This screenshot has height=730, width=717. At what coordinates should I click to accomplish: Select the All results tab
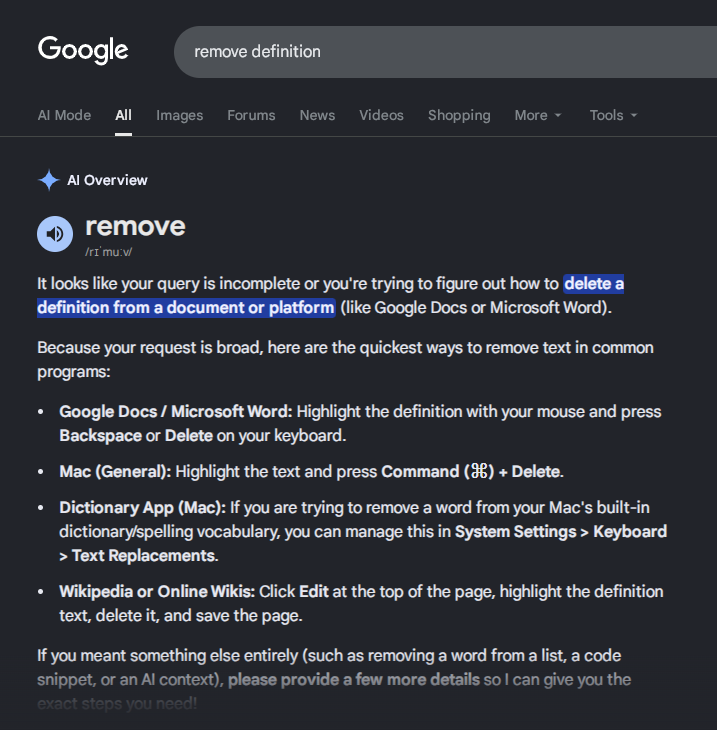tap(123, 115)
